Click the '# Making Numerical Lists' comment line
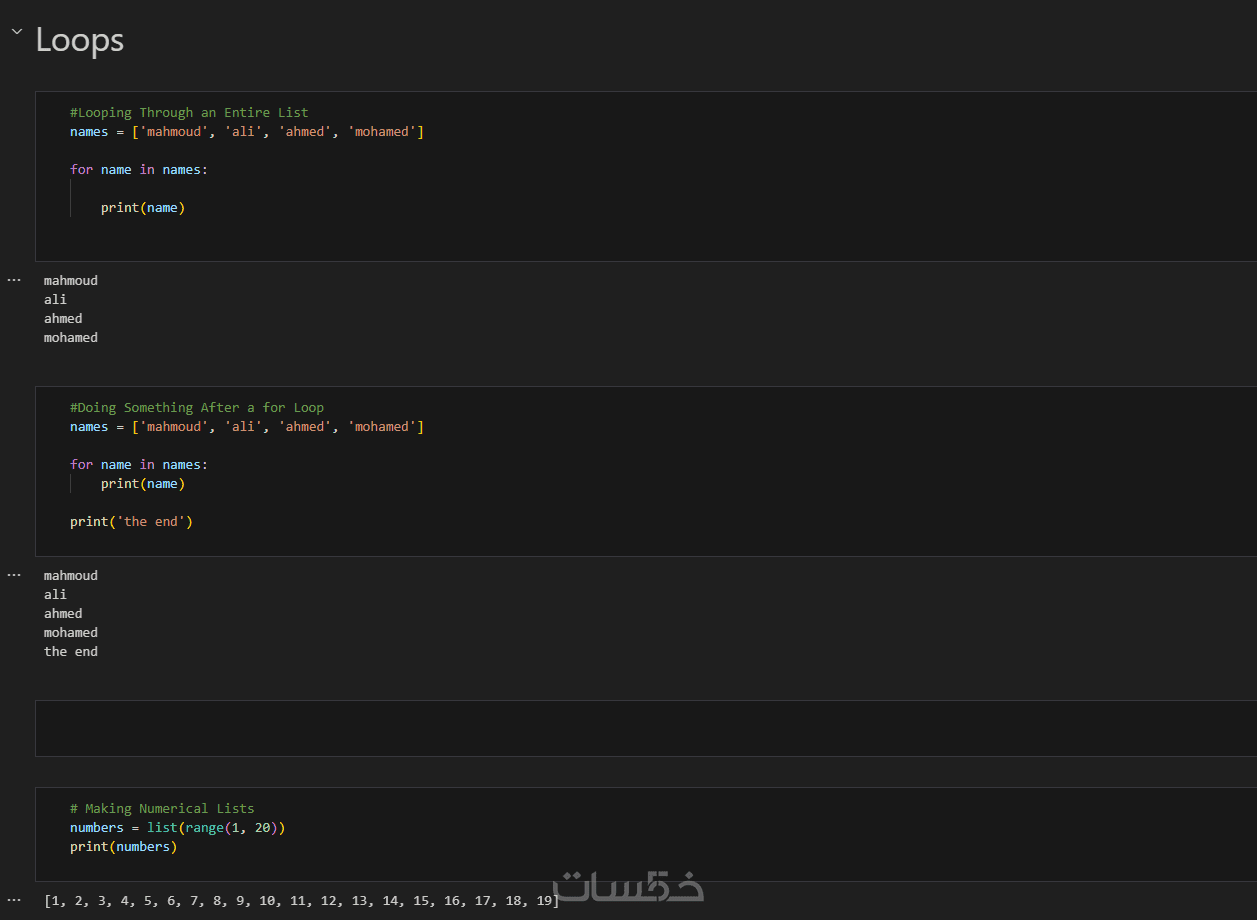1257x920 pixels. [162, 809]
